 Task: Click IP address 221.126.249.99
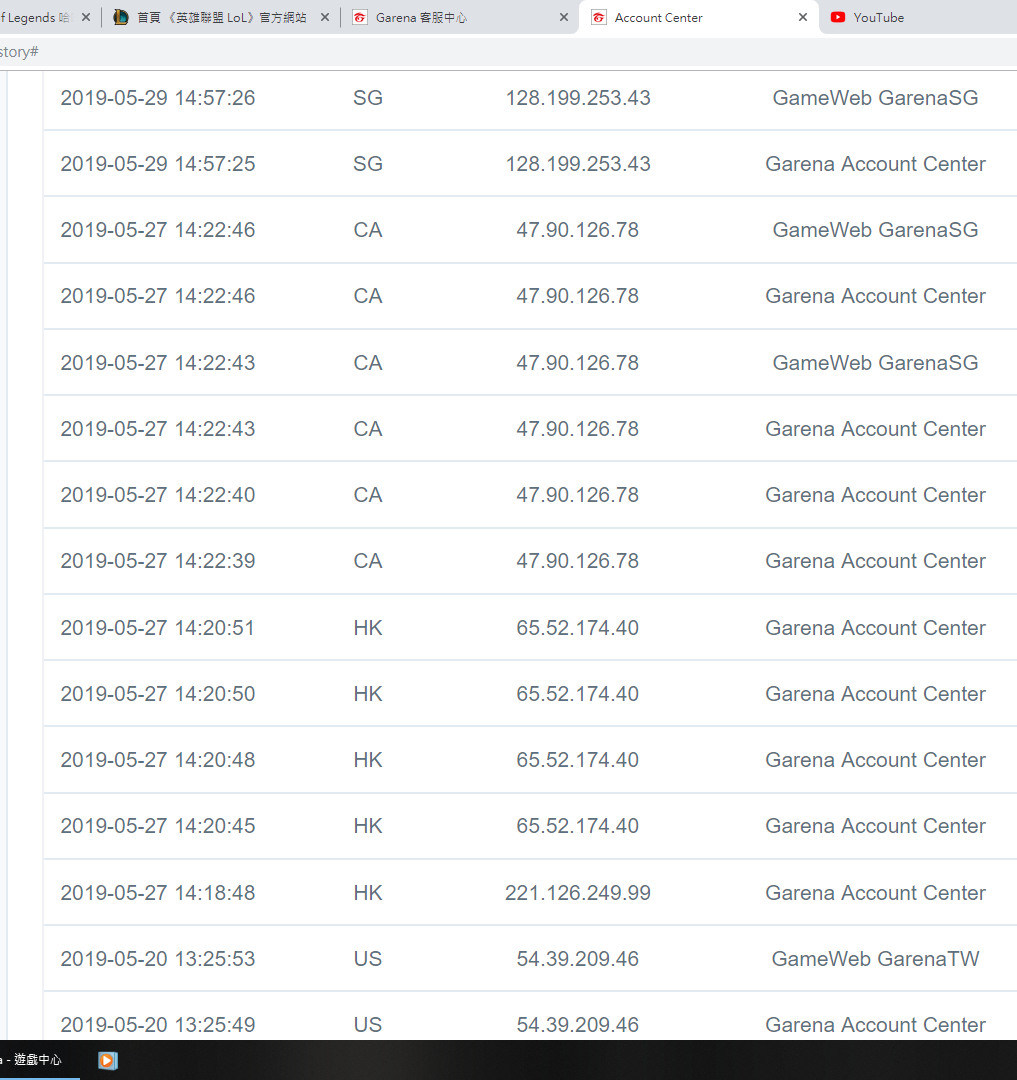tap(578, 893)
